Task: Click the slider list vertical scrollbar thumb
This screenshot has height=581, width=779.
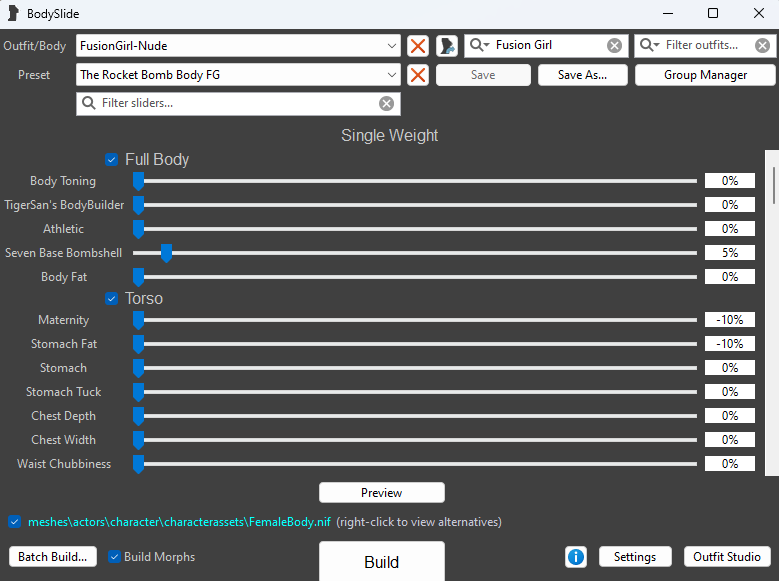Action: [774, 185]
